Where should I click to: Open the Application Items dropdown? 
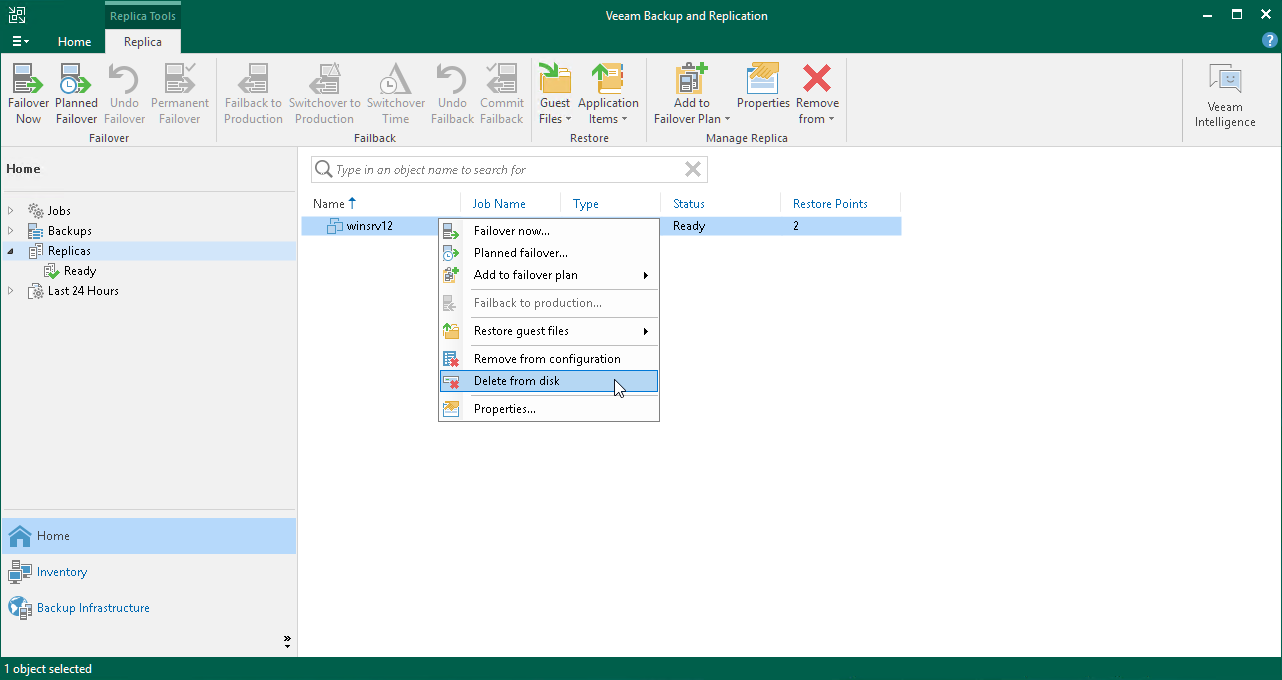pos(608,94)
